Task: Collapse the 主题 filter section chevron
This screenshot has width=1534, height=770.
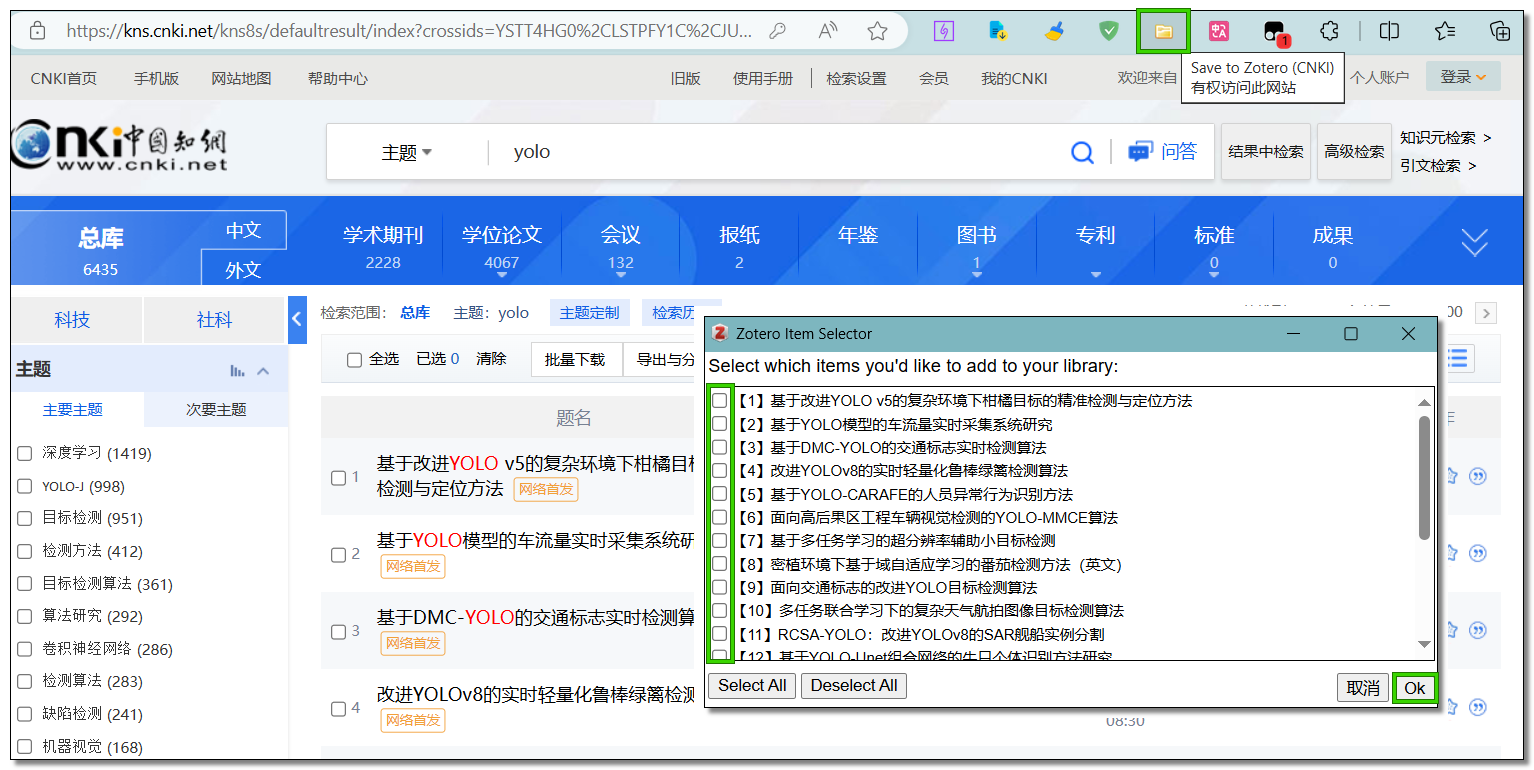Action: tap(263, 371)
